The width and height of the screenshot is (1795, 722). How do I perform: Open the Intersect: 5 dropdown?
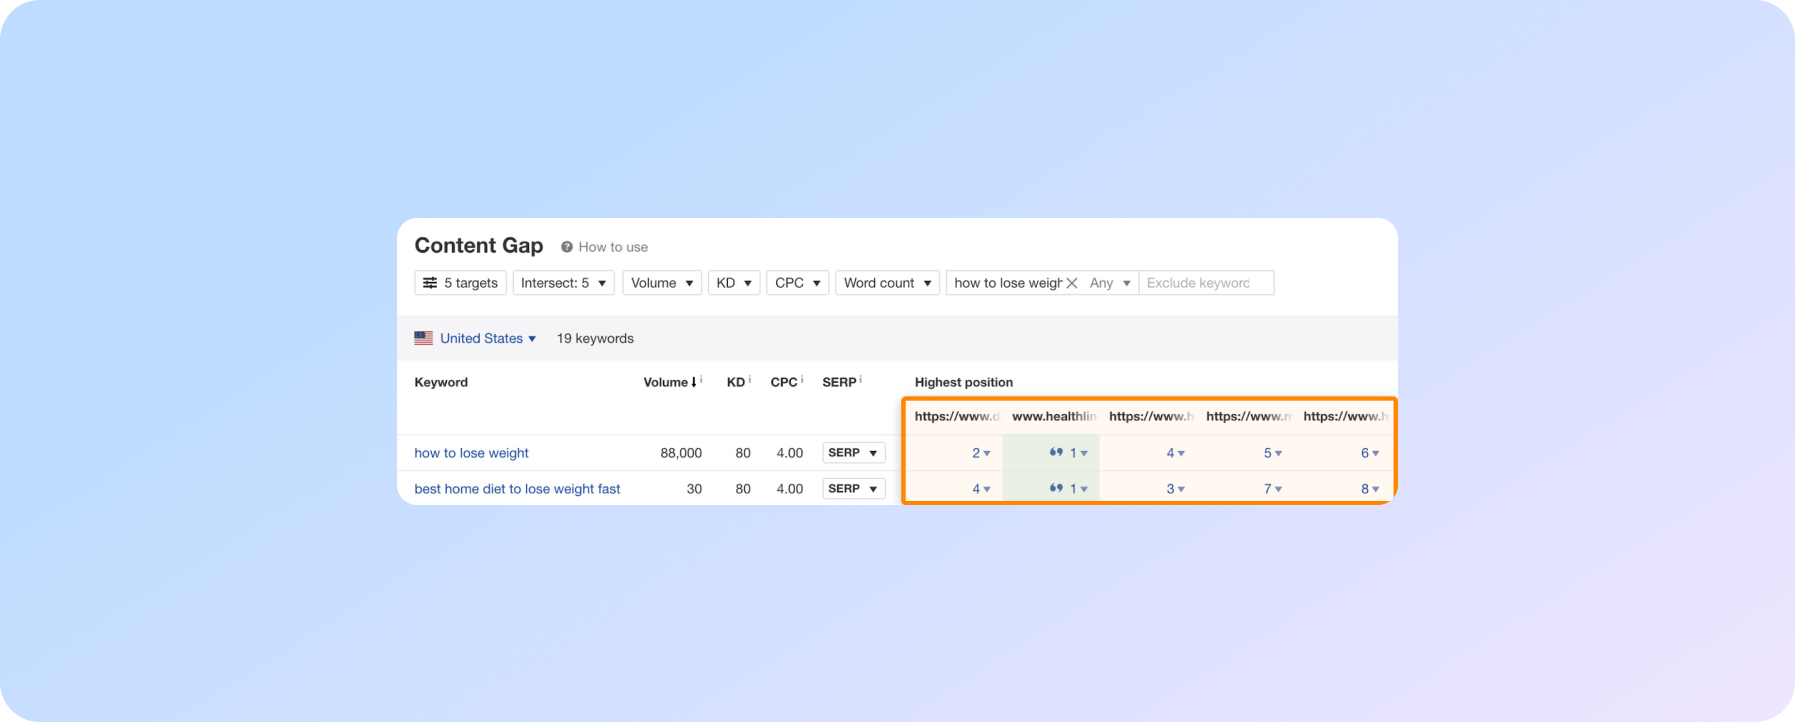coord(563,283)
